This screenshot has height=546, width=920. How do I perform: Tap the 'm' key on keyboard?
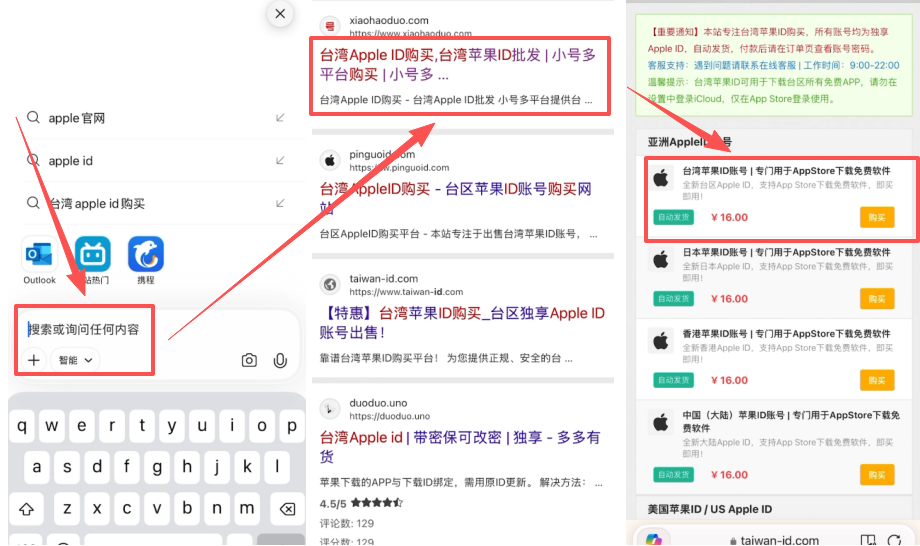point(246,508)
